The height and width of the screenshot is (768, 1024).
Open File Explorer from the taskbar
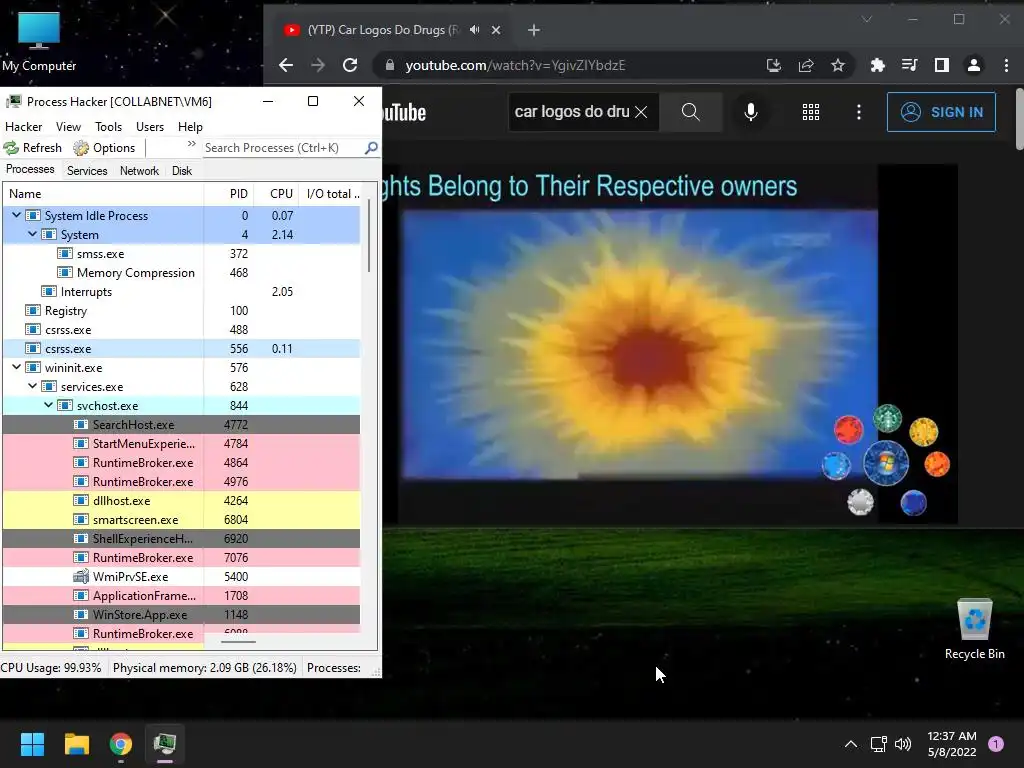tap(76, 744)
